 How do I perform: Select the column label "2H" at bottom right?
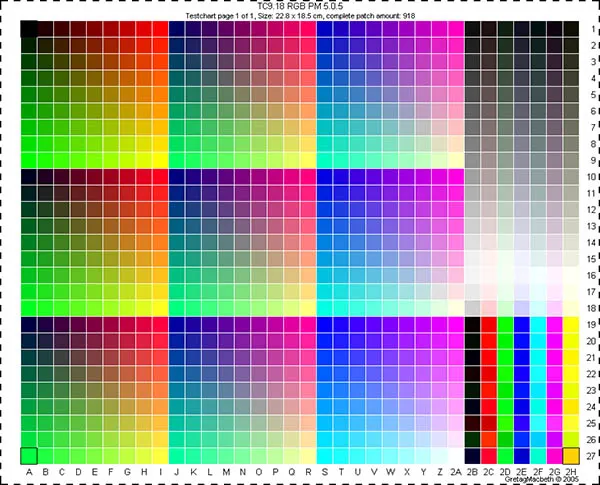pyautogui.click(x=571, y=471)
